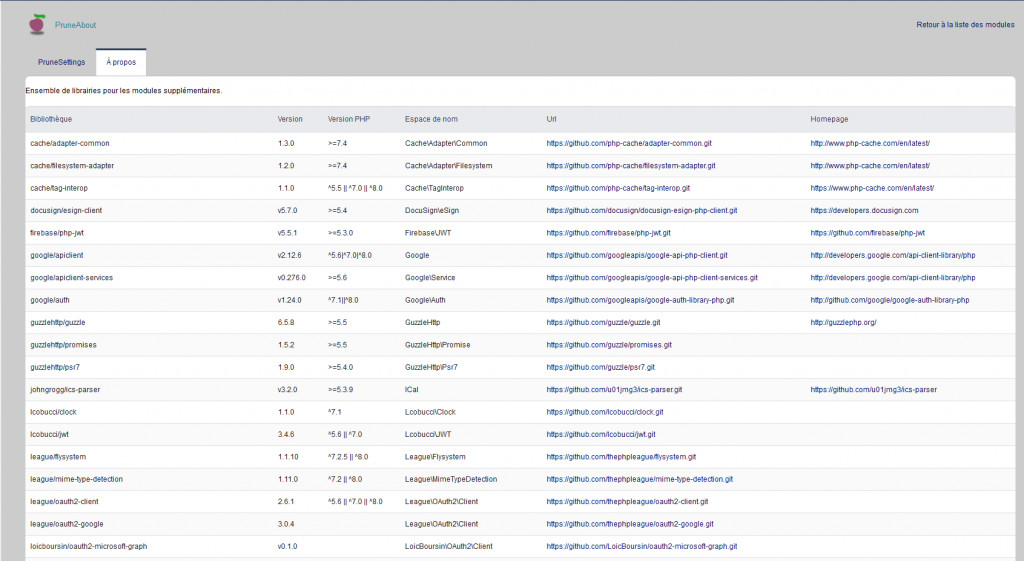Click the Prune plum logo icon
This screenshot has width=1024, height=561.
point(38,24)
